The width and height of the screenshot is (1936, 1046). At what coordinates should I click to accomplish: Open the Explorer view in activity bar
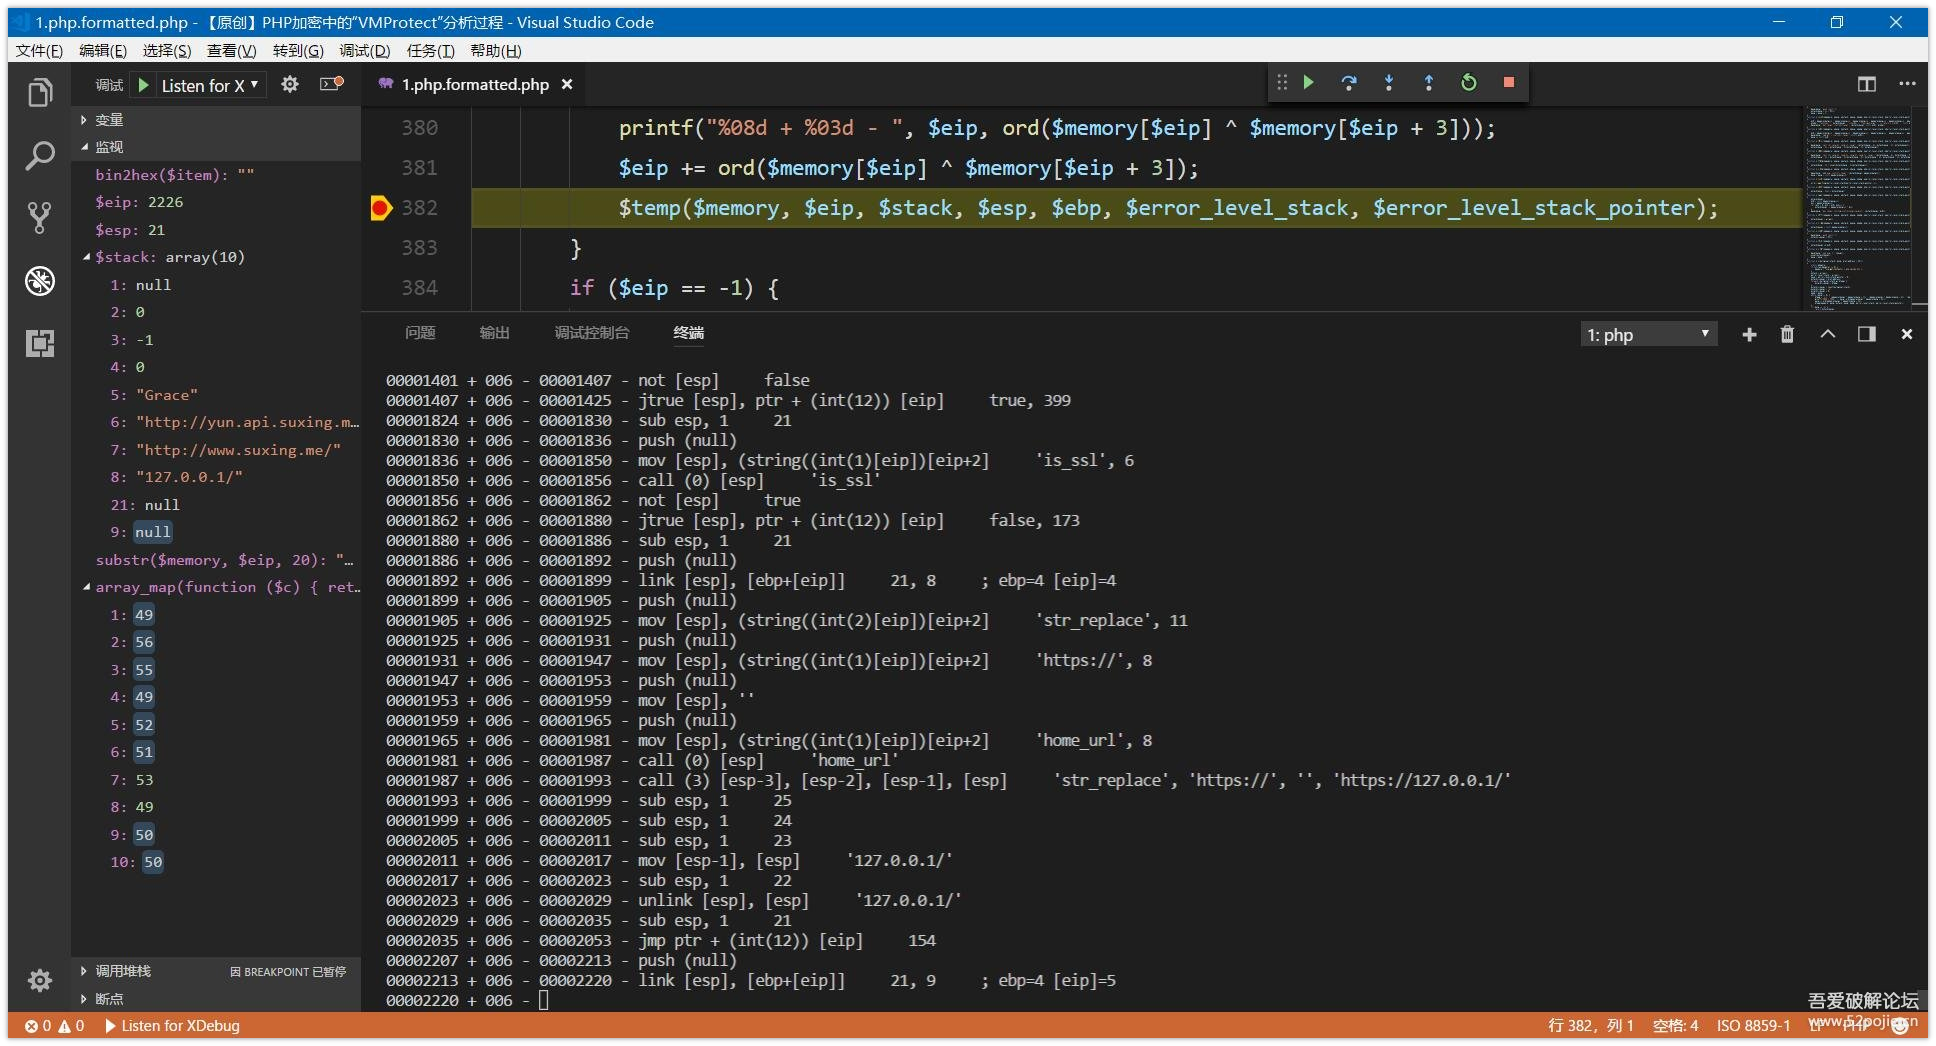pos(40,94)
